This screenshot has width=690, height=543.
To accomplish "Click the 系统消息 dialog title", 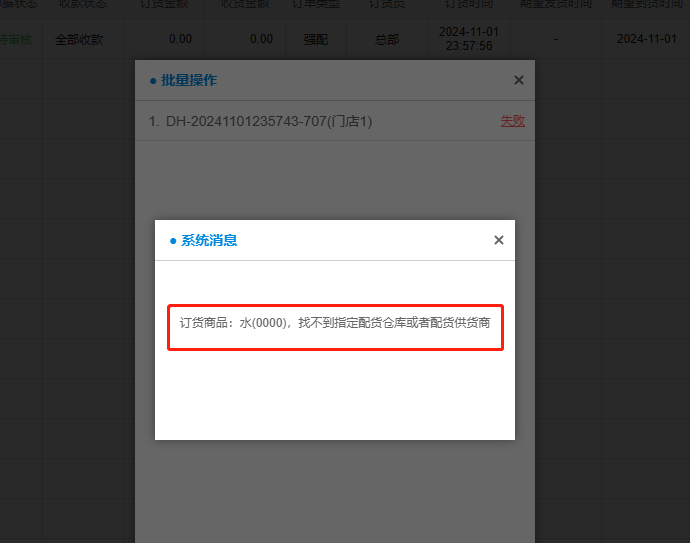I will pos(209,240).
